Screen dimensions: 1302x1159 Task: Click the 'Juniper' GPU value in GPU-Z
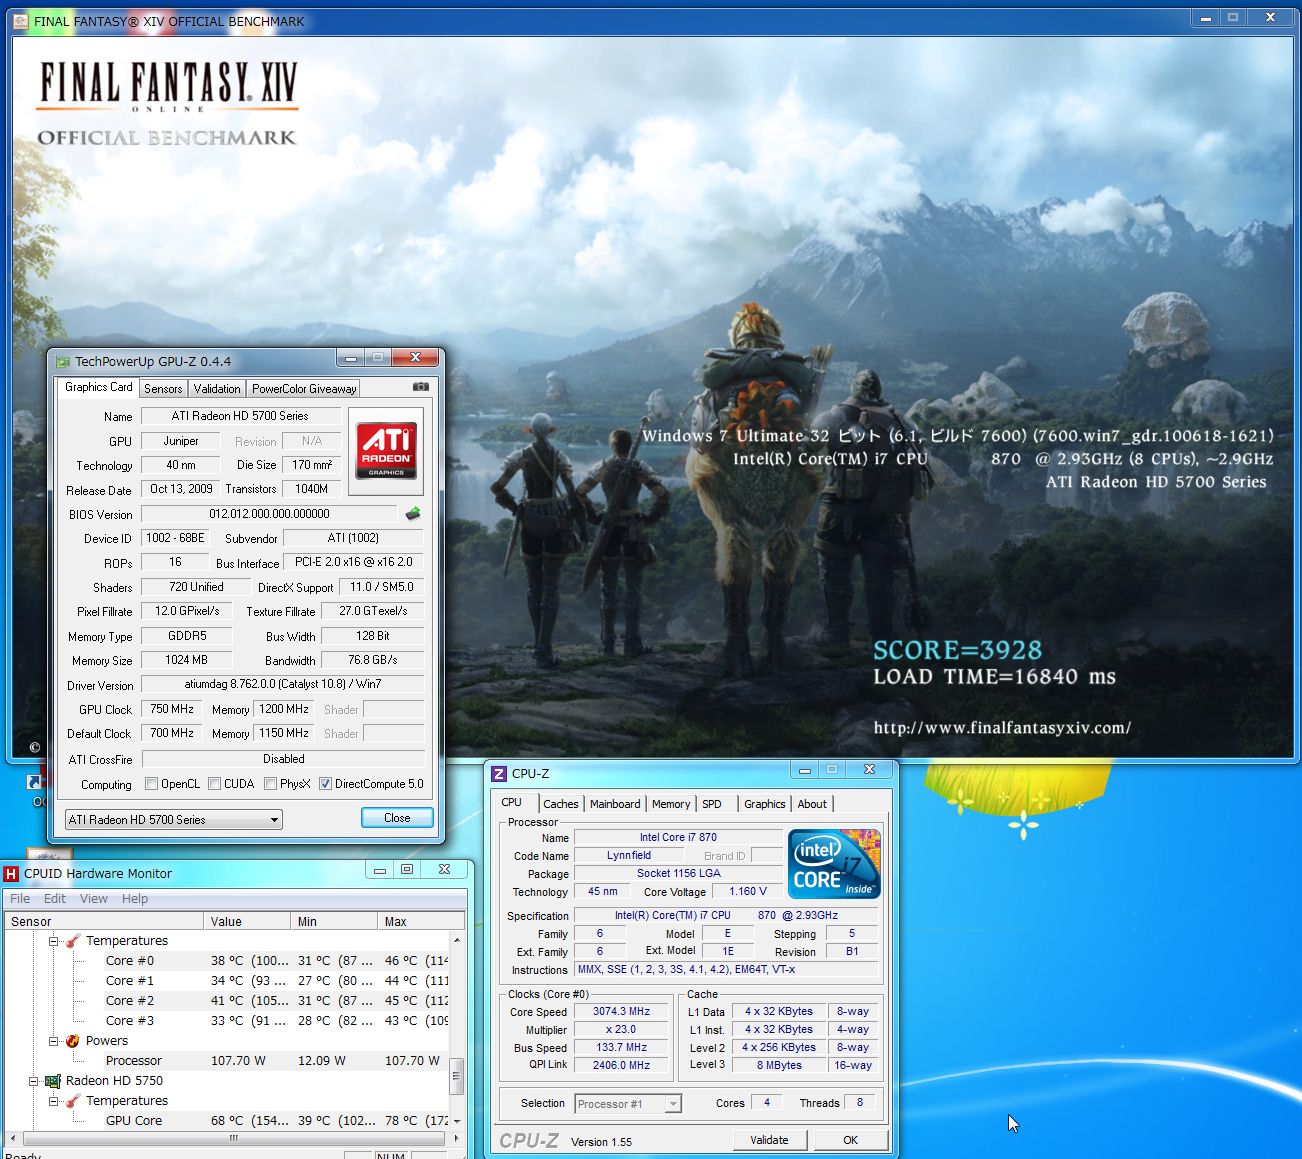181,441
